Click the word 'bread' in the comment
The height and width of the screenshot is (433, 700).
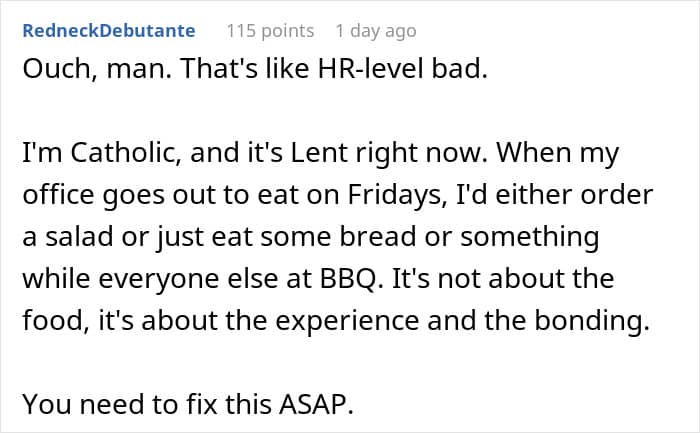(378, 237)
